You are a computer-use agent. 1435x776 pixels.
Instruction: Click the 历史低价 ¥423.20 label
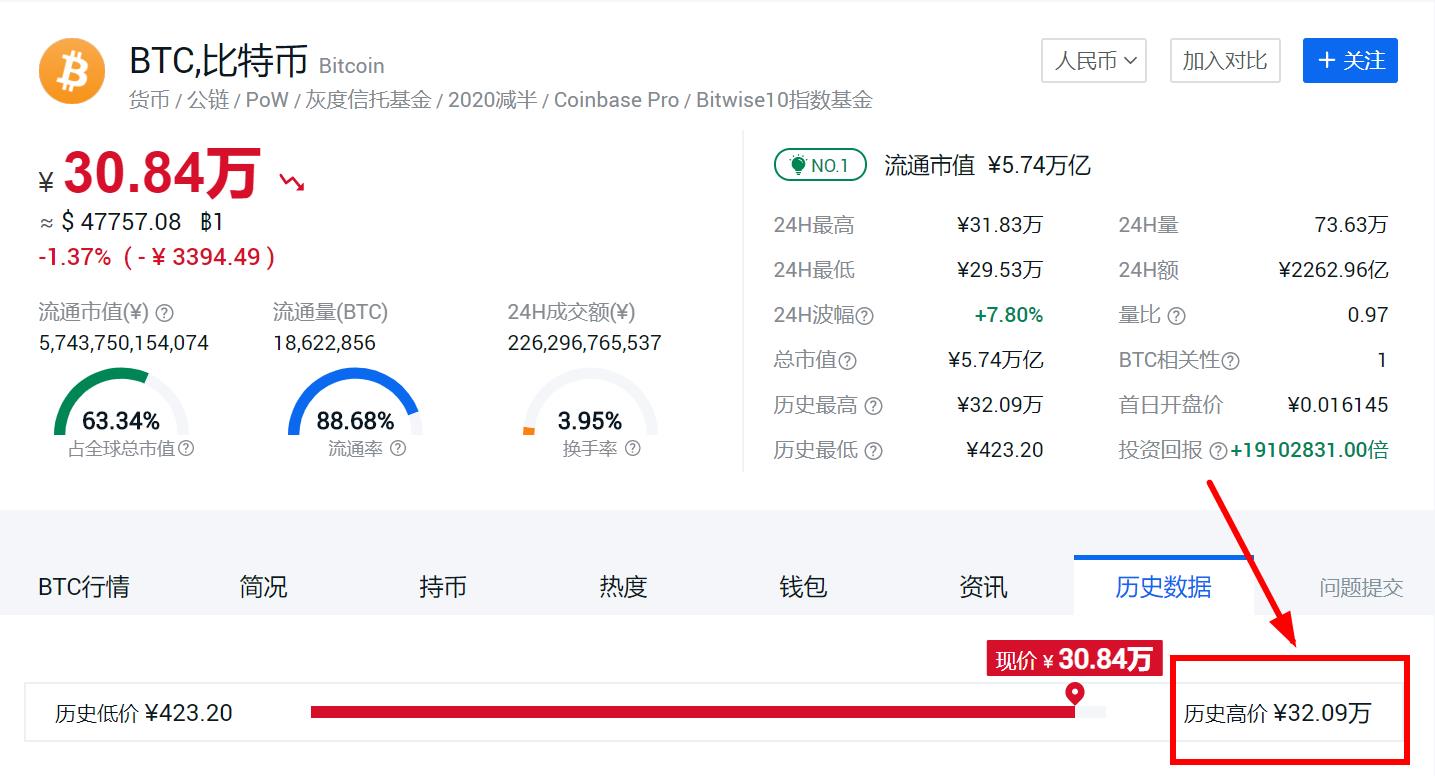[x=144, y=713]
